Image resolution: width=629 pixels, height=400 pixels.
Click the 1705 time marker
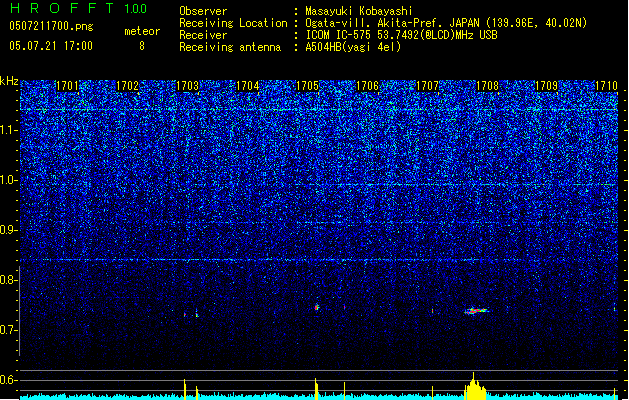click(x=307, y=86)
